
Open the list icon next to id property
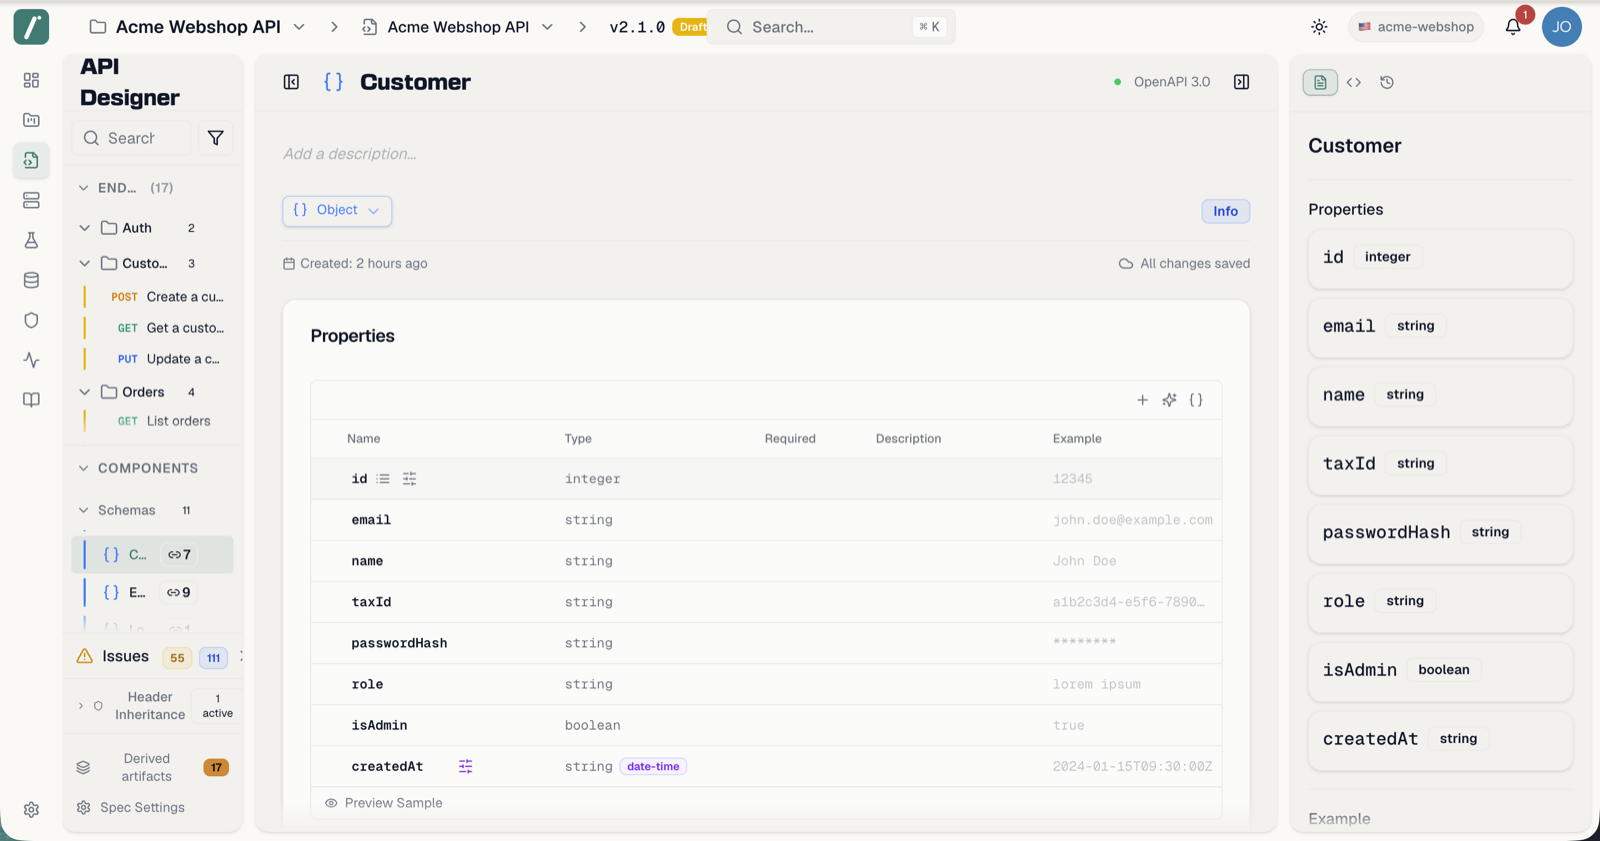pyautogui.click(x=383, y=479)
